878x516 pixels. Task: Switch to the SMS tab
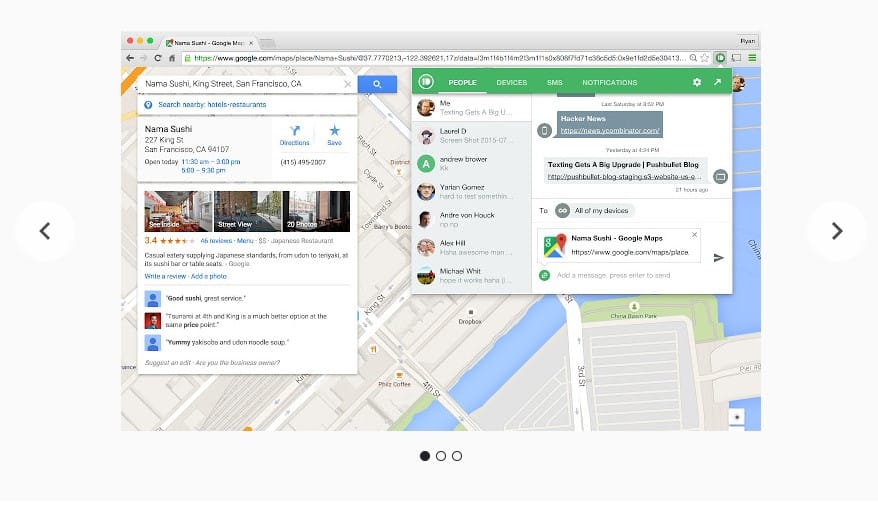554,82
